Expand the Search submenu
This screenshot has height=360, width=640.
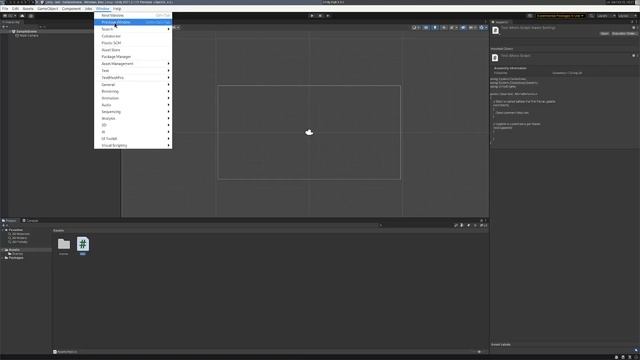click(x=133, y=29)
